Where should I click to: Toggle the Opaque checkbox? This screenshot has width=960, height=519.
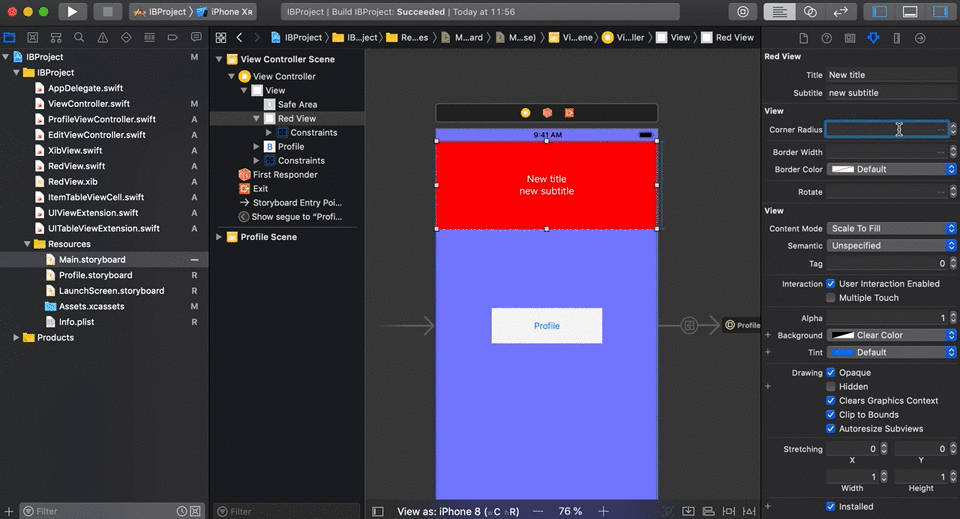(x=830, y=372)
